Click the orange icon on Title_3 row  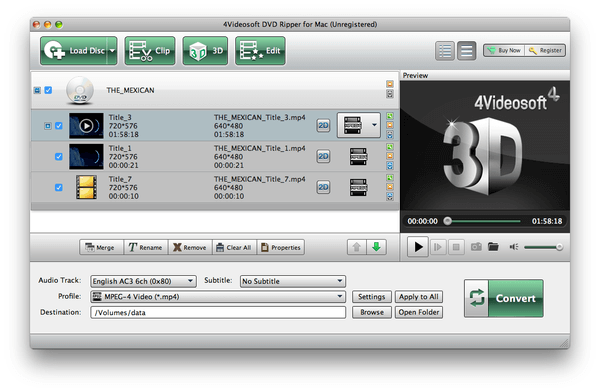coord(390,125)
